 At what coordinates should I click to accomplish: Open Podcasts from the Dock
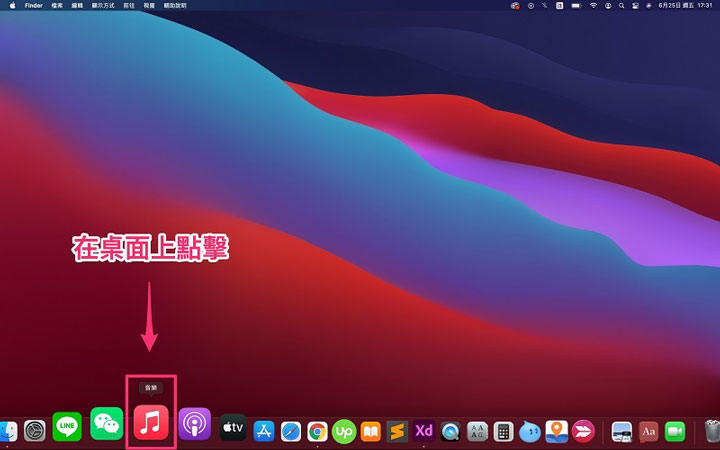[195, 424]
